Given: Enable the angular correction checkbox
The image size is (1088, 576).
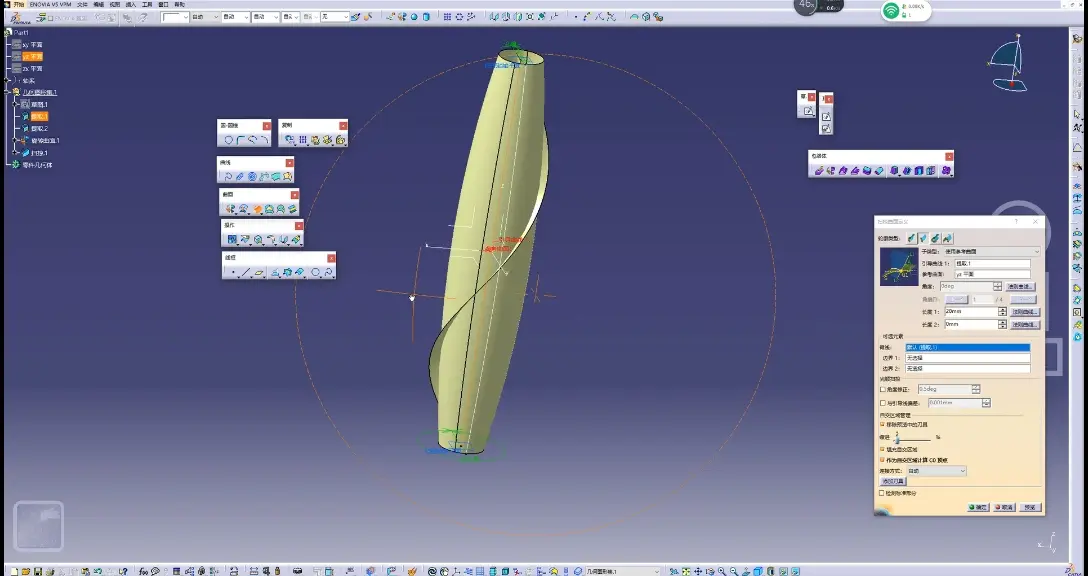Looking at the screenshot, I should coord(883,390).
